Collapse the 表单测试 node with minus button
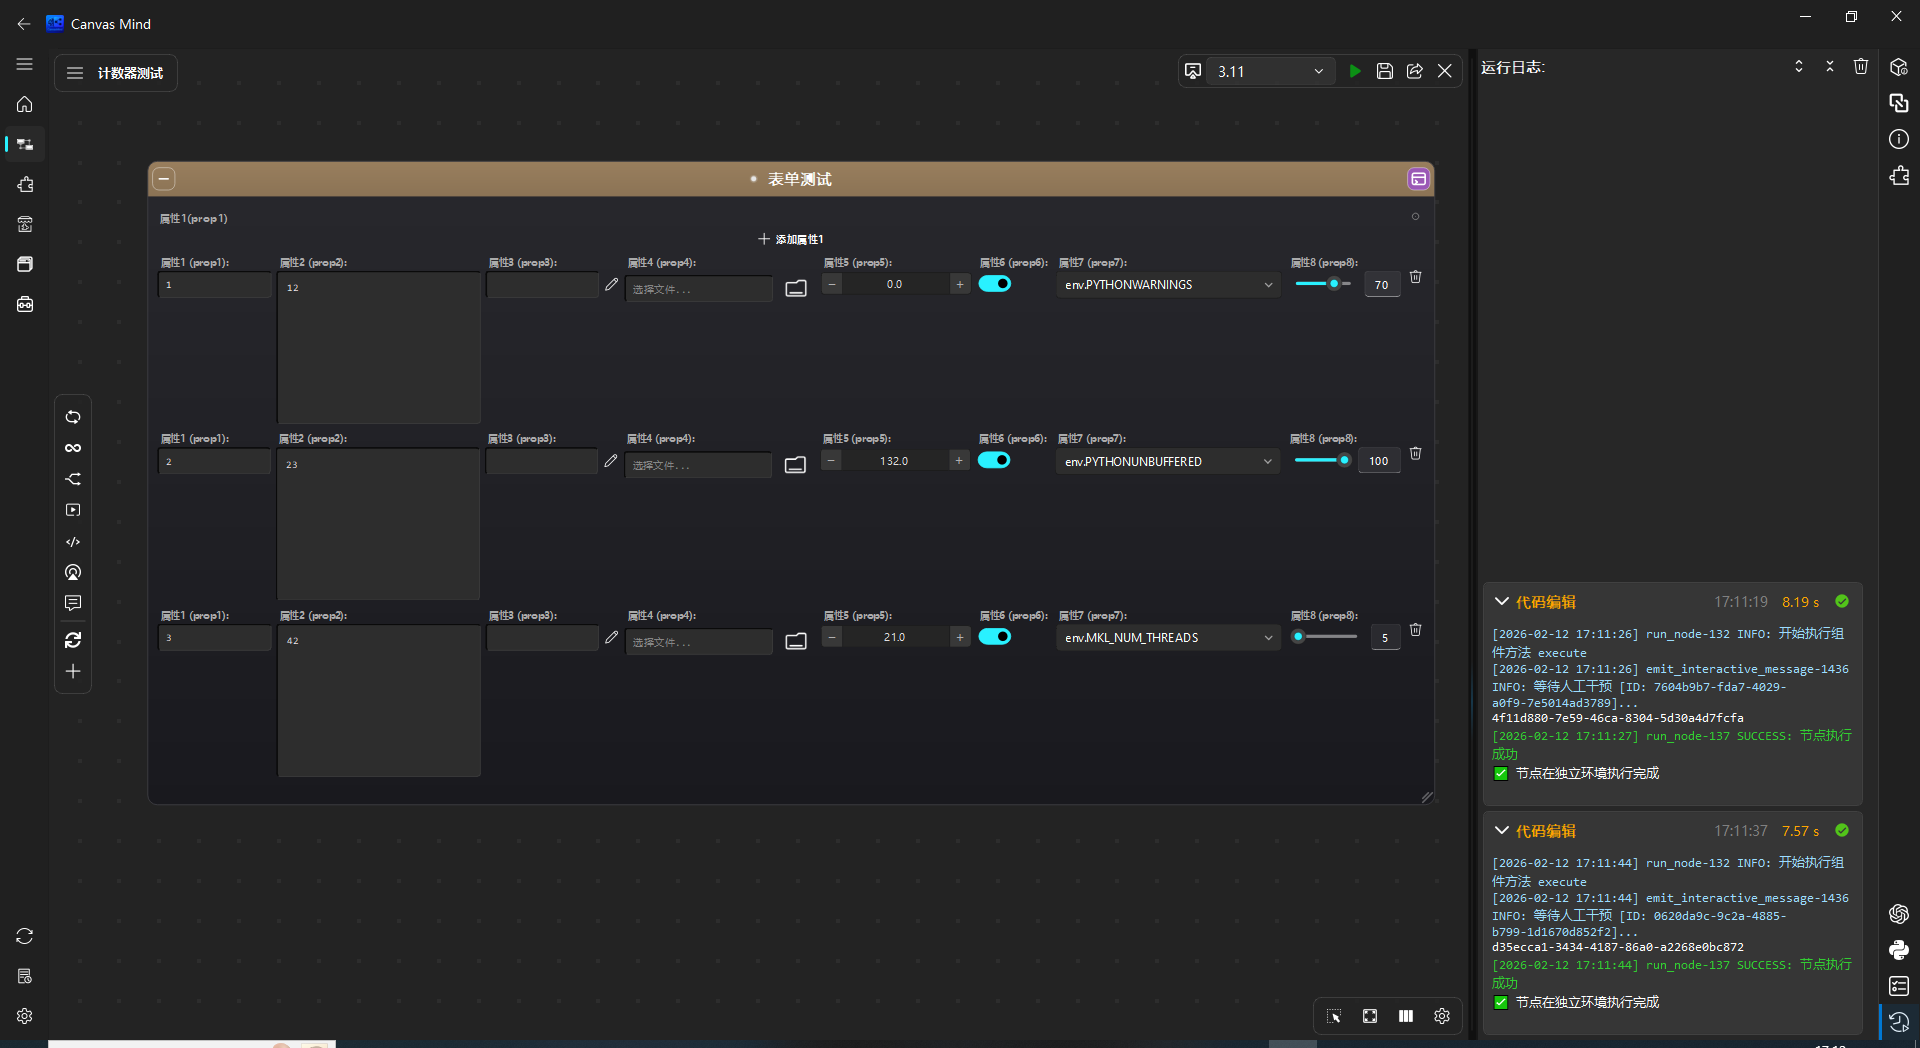Viewport: 1920px width, 1048px height. click(x=164, y=179)
